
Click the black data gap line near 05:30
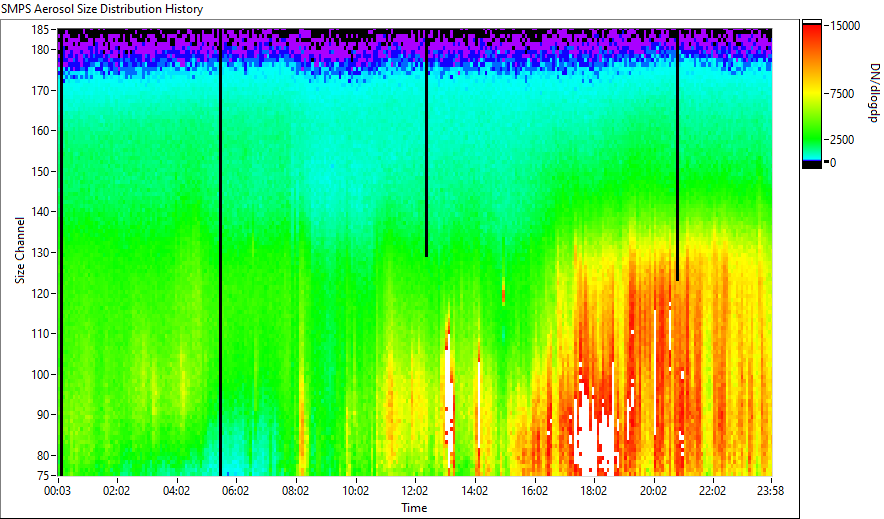point(220,252)
